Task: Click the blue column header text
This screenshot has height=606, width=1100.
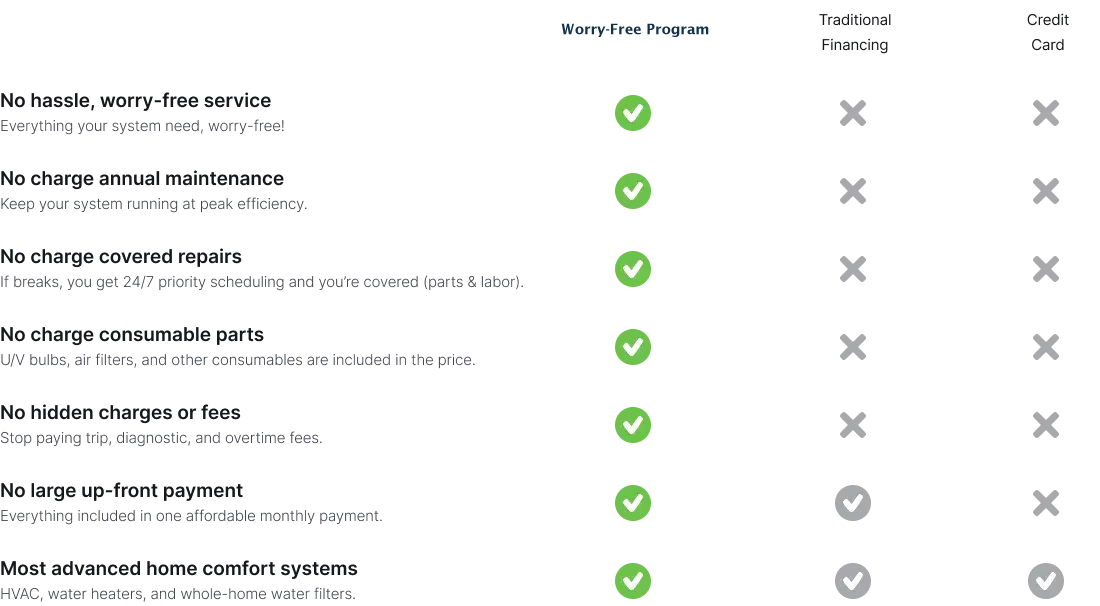Action: pyautogui.click(x=635, y=31)
